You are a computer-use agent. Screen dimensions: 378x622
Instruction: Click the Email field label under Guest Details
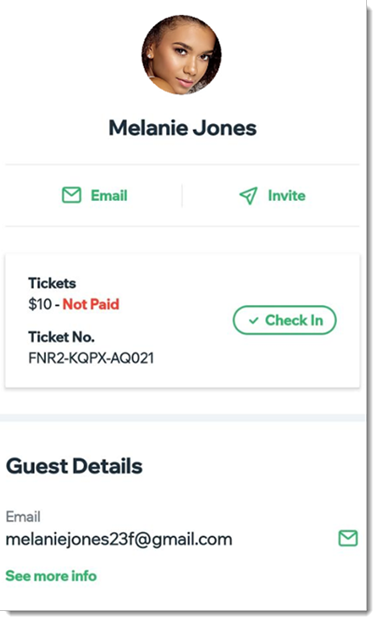[x=23, y=516]
